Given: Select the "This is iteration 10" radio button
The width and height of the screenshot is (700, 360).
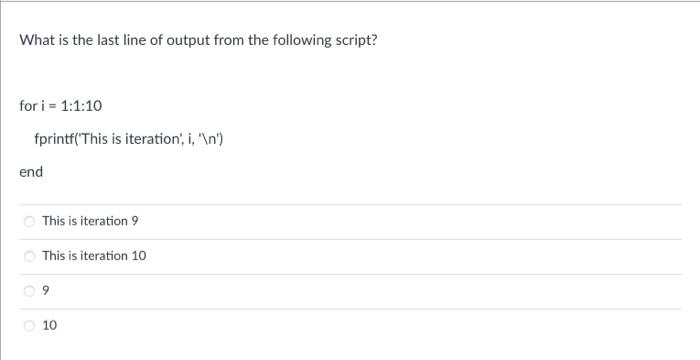Looking at the screenshot, I should 29,256.
